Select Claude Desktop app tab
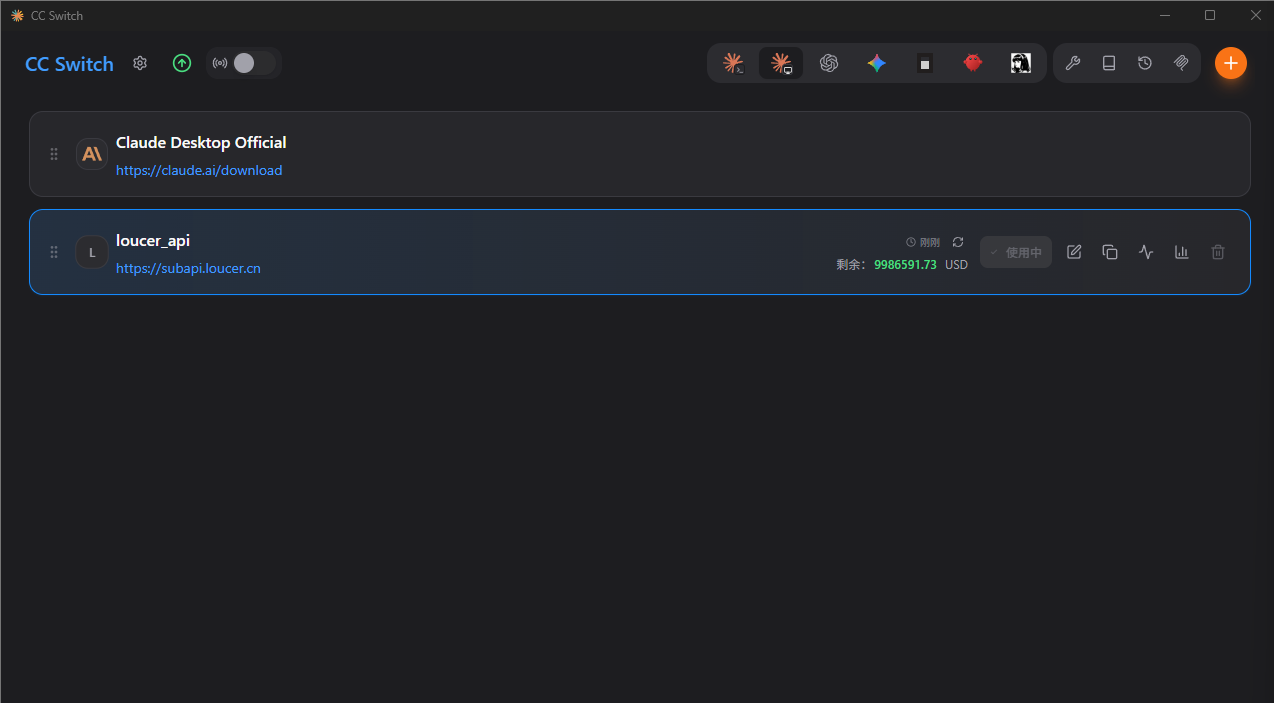This screenshot has width=1274, height=703. (x=781, y=63)
